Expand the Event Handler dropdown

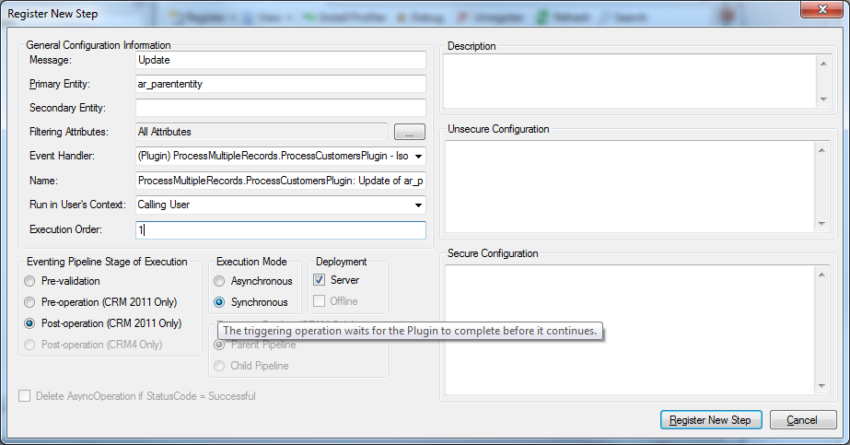[x=418, y=156]
